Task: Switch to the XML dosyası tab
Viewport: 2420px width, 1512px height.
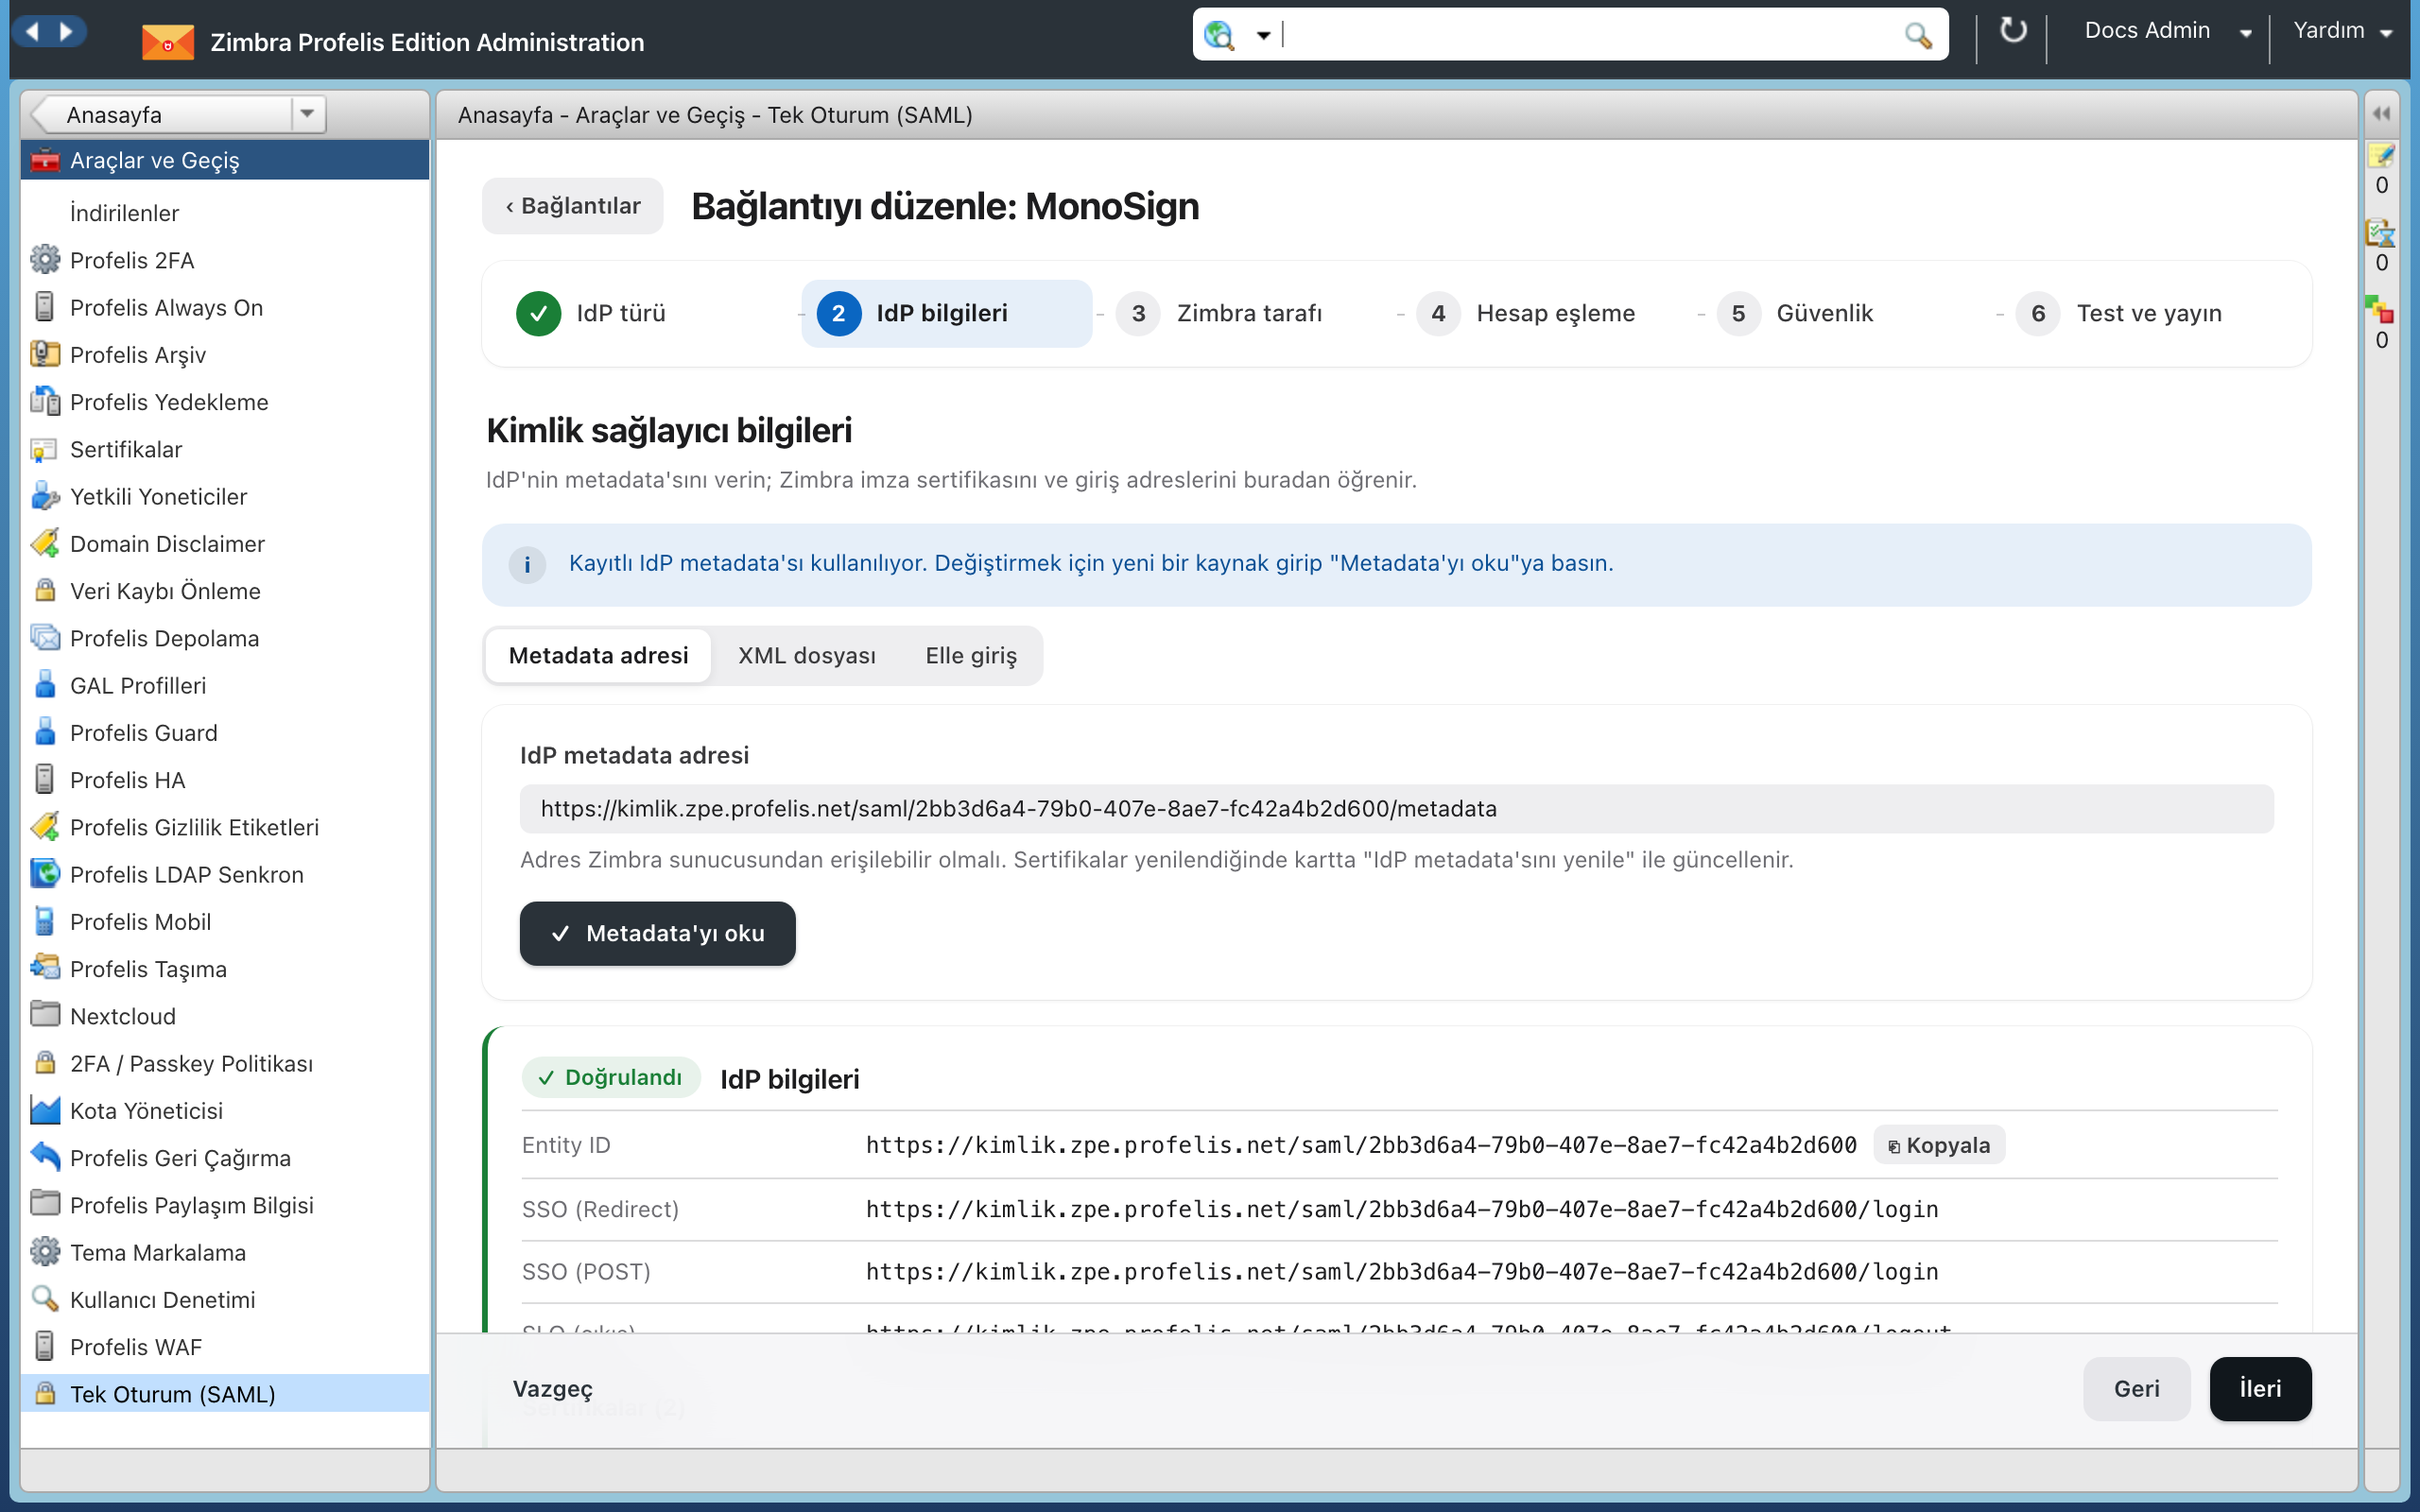Action: pos(806,656)
